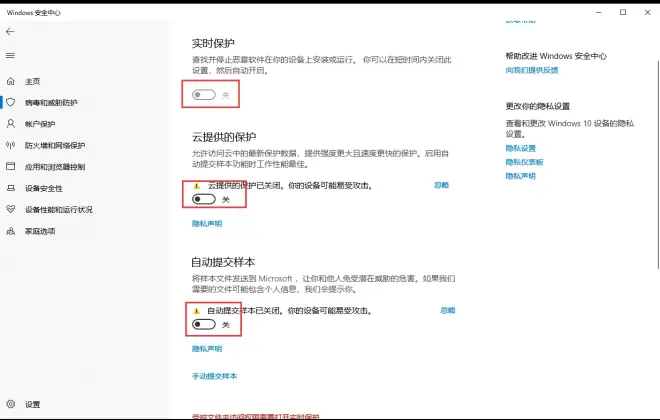Open the 隐私仪表板 link
The height and width of the screenshot is (420, 660).
pyautogui.click(x=524, y=162)
